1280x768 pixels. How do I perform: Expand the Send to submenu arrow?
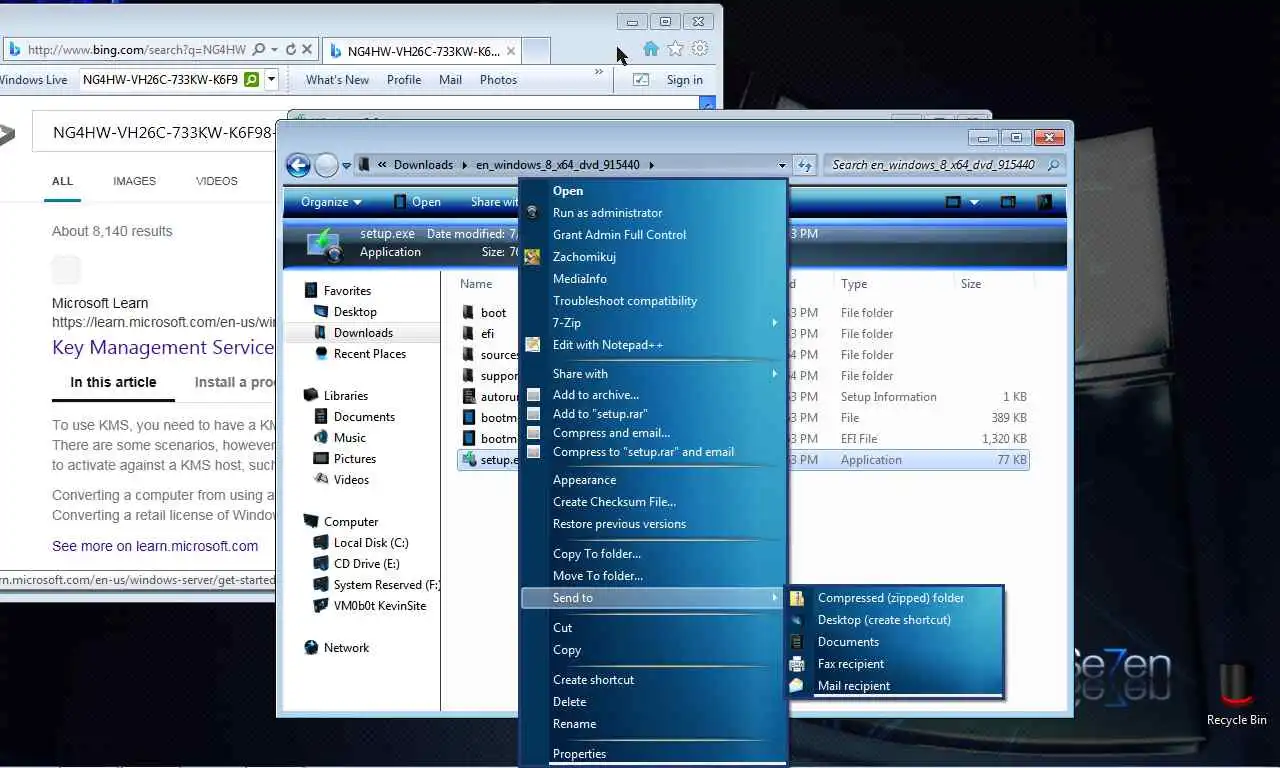point(775,598)
